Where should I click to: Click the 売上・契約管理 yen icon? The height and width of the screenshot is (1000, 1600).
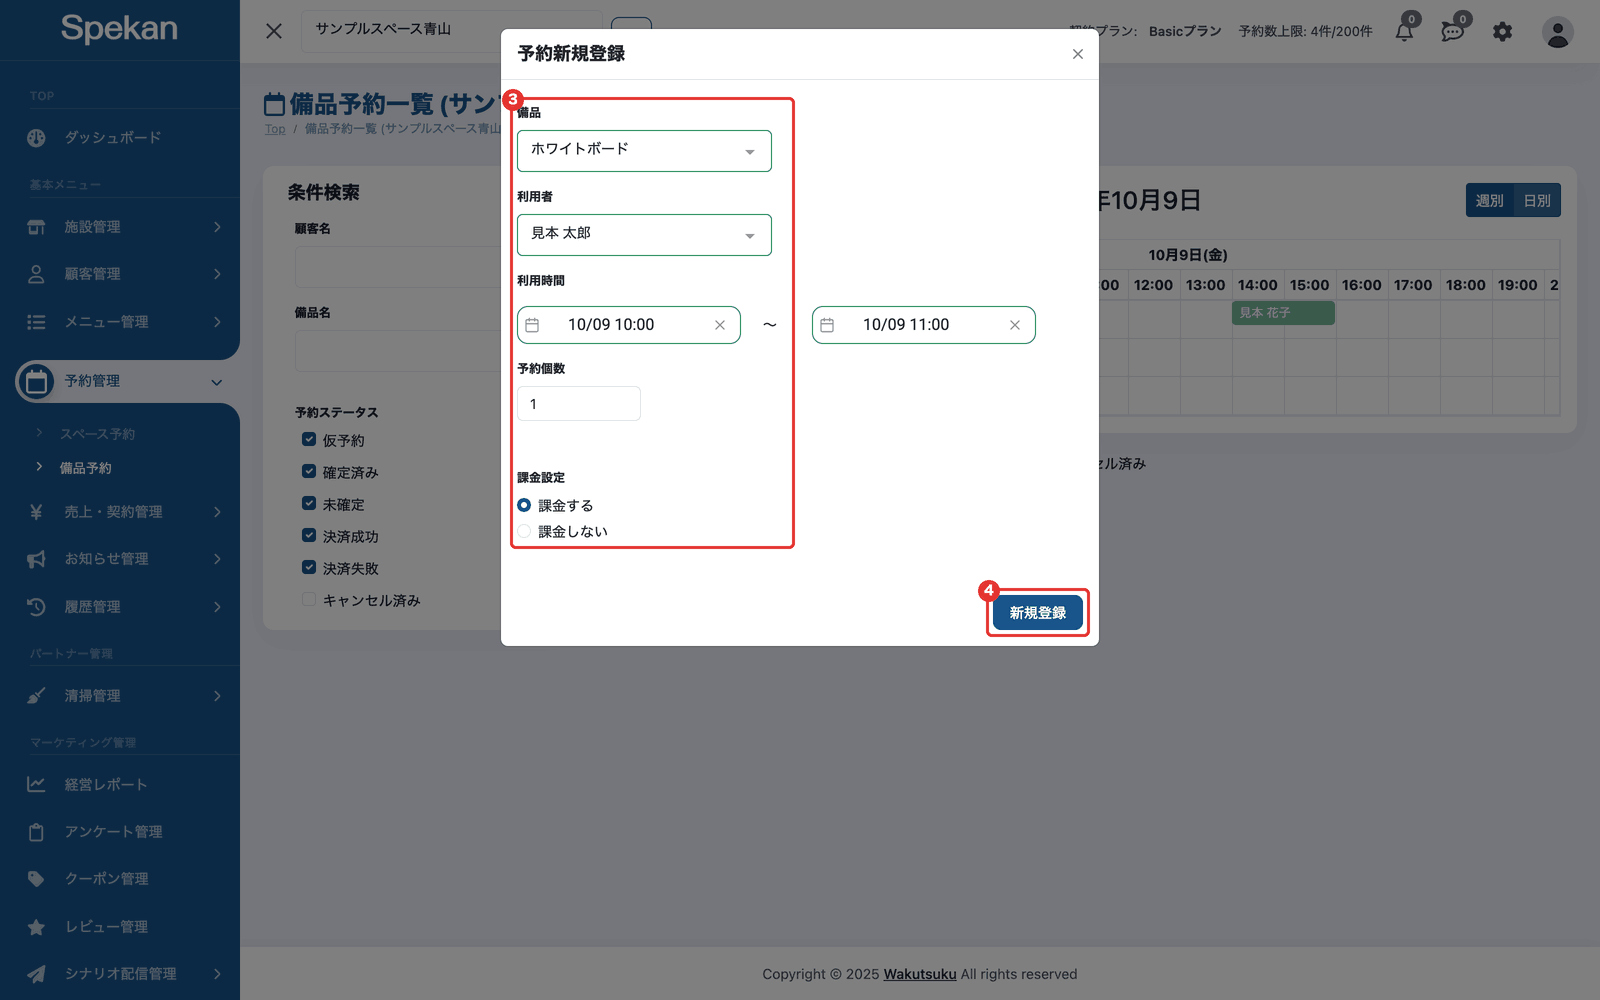coord(36,512)
